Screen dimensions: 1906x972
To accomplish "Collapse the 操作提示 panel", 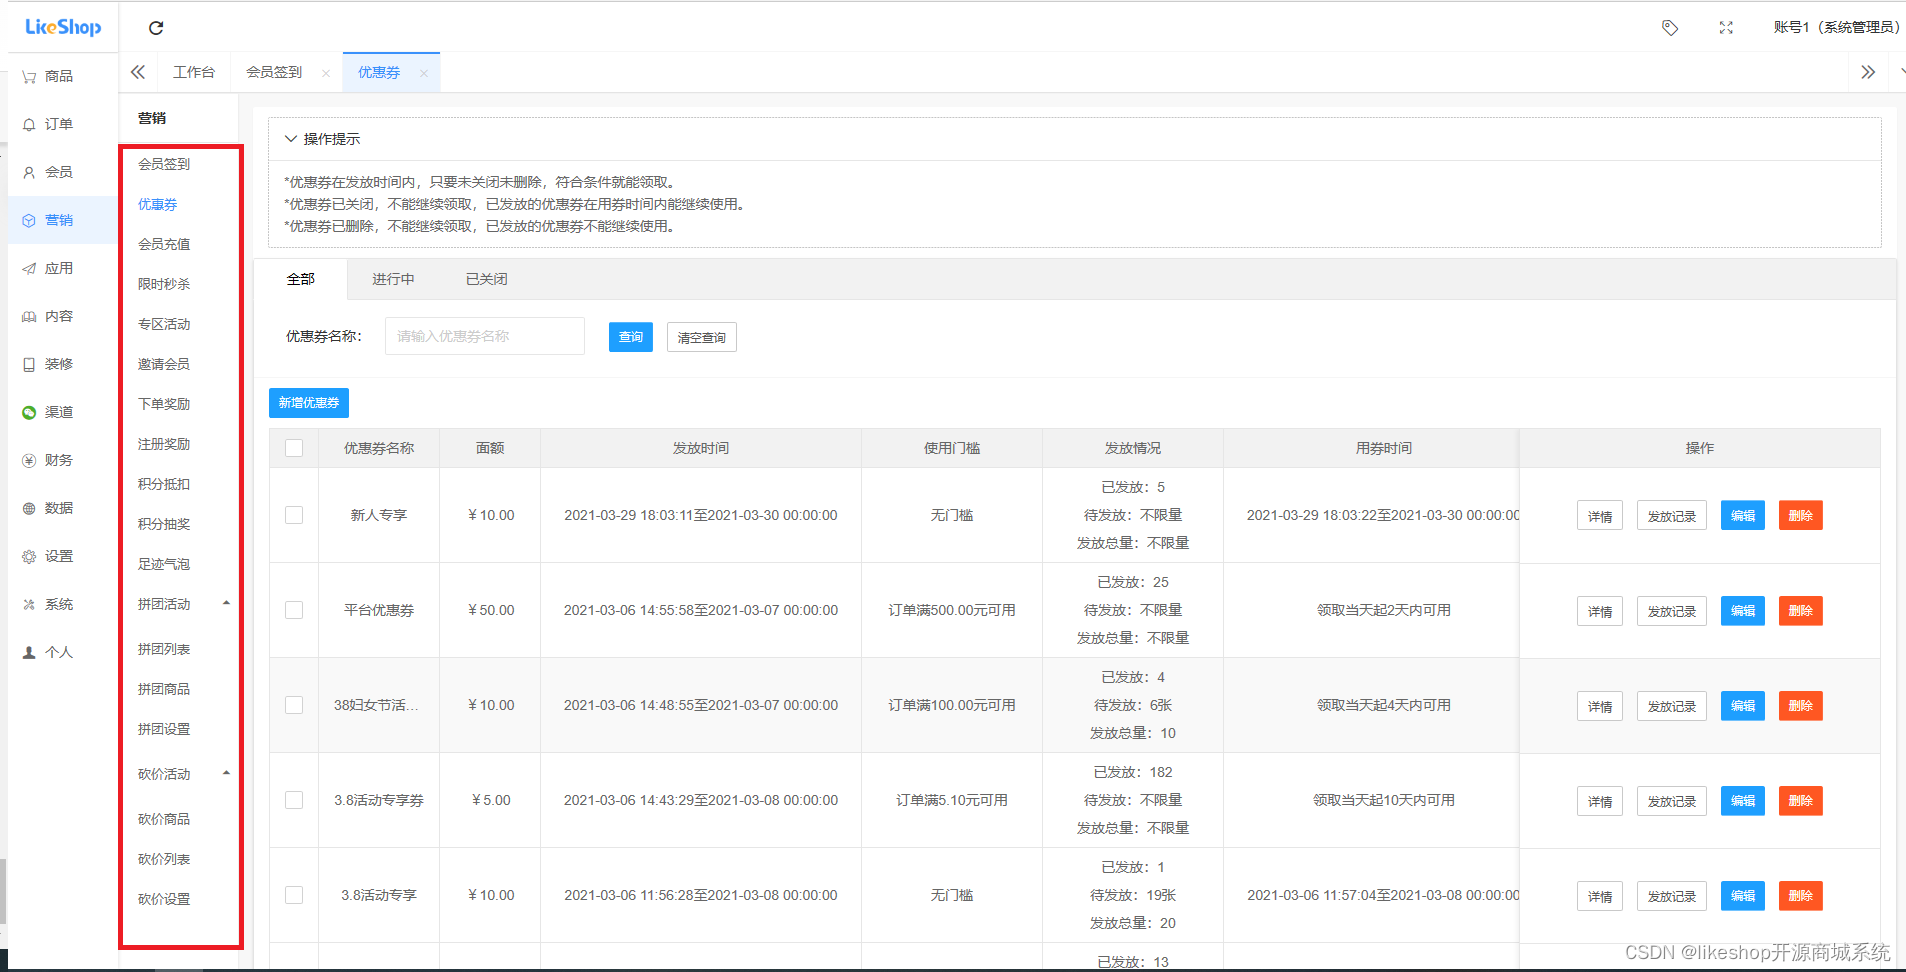I will [x=291, y=139].
